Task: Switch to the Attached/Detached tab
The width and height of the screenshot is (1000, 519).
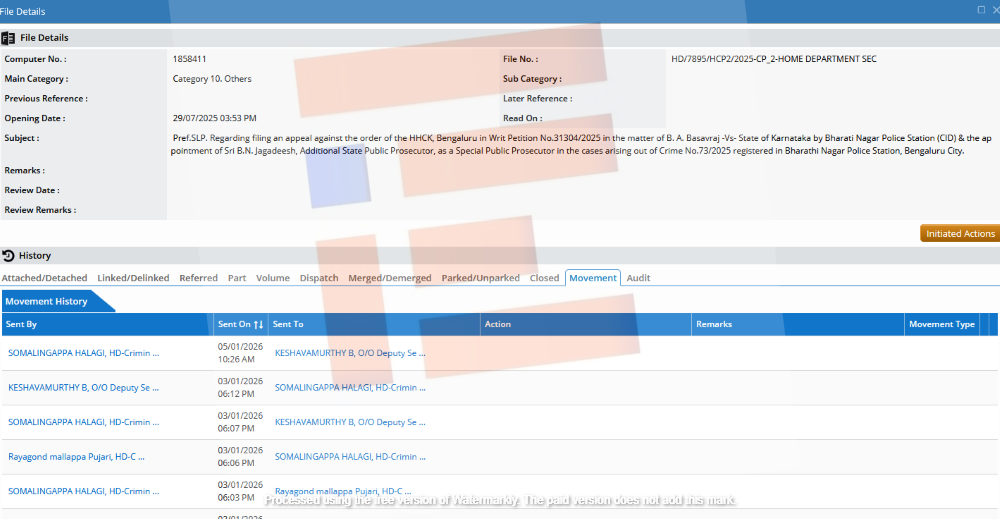Action: (x=44, y=278)
